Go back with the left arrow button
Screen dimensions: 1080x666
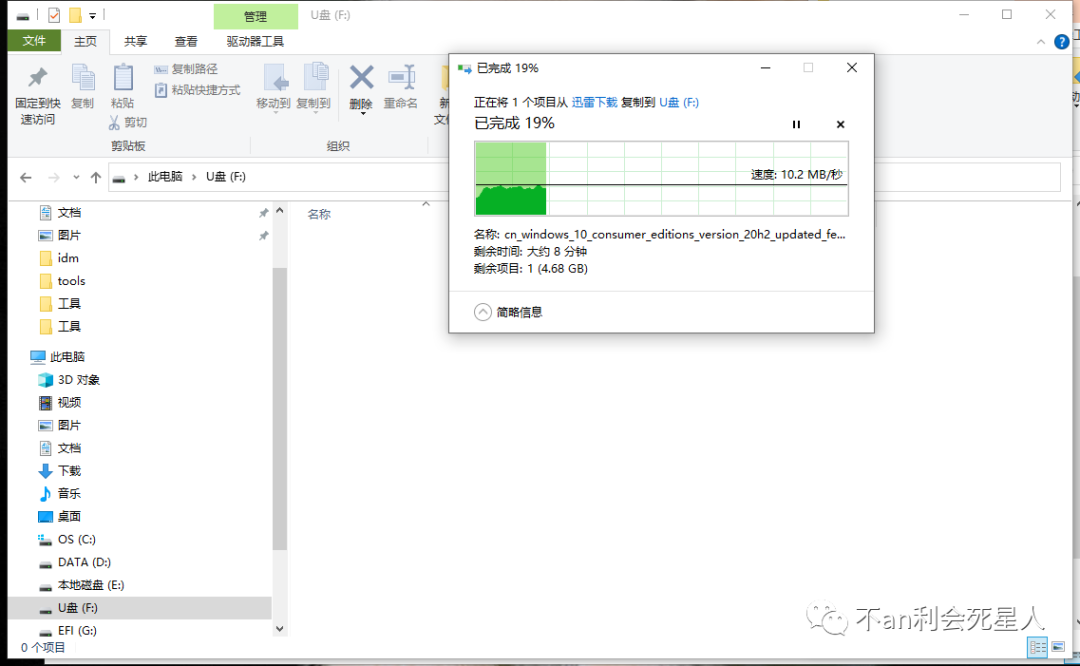tap(25, 178)
